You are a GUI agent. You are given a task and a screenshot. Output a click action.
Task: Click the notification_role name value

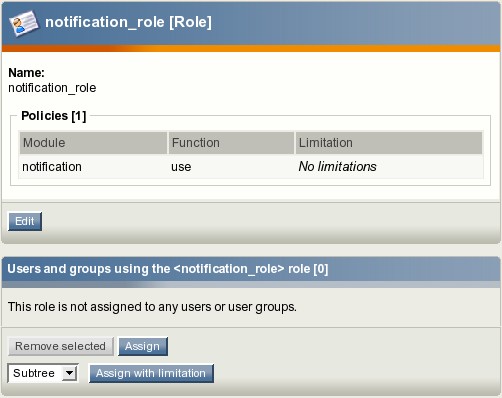52,88
